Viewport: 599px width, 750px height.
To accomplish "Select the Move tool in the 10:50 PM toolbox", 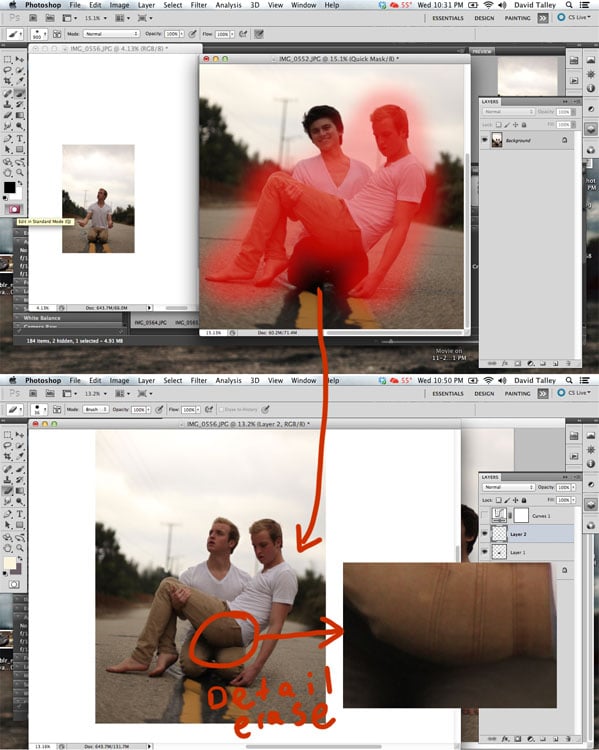I will (20, 435).
